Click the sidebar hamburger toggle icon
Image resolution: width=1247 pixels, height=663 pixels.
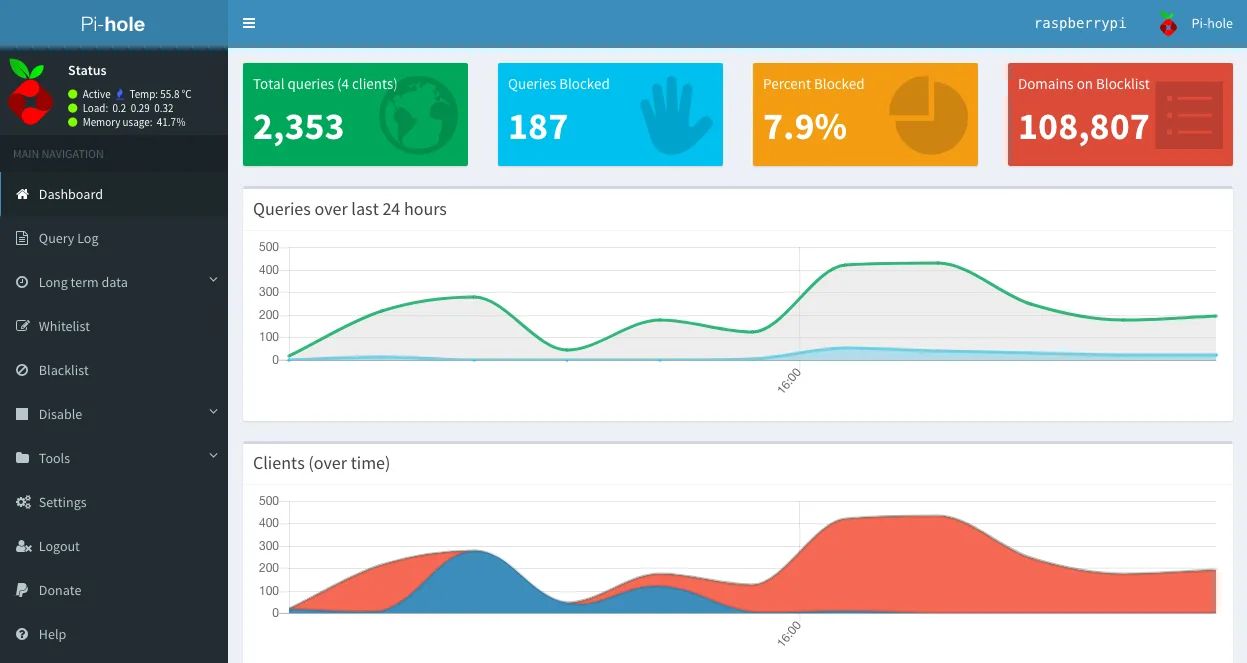click(x=248, y=22)
